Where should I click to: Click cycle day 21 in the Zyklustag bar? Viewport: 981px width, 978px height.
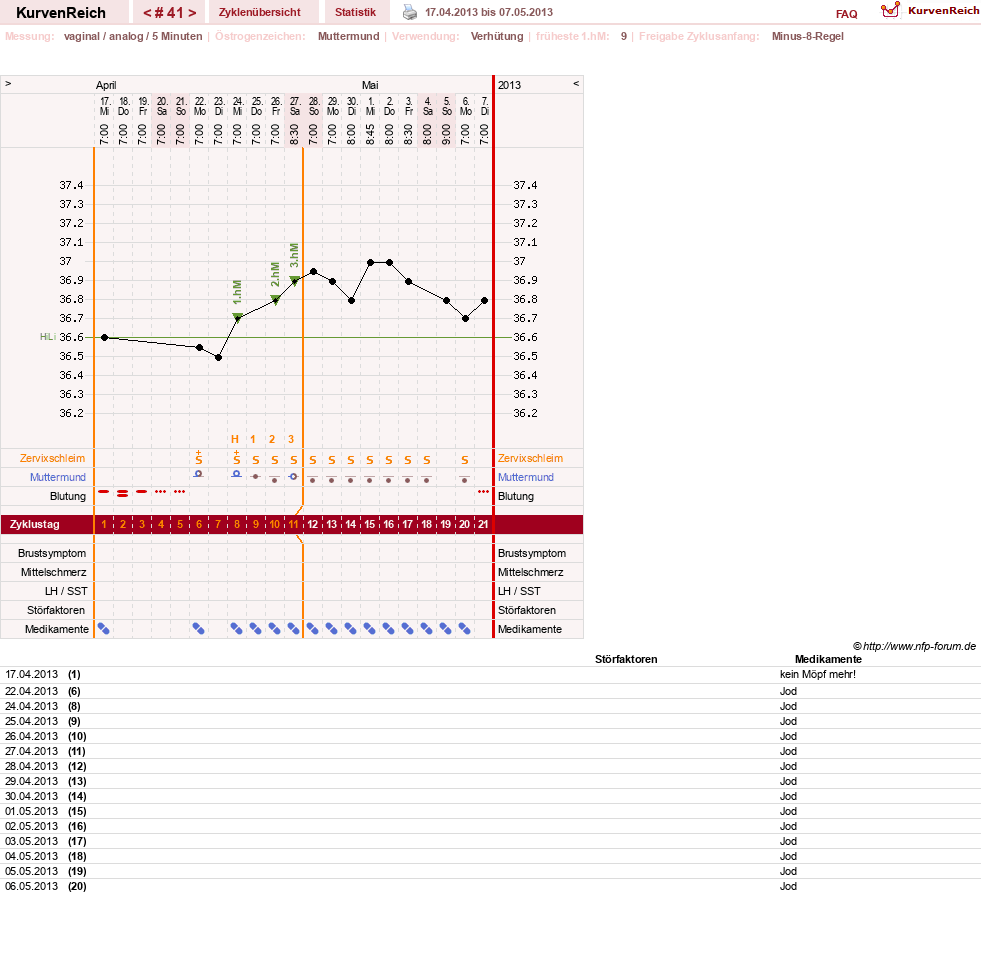click(483, 524)
